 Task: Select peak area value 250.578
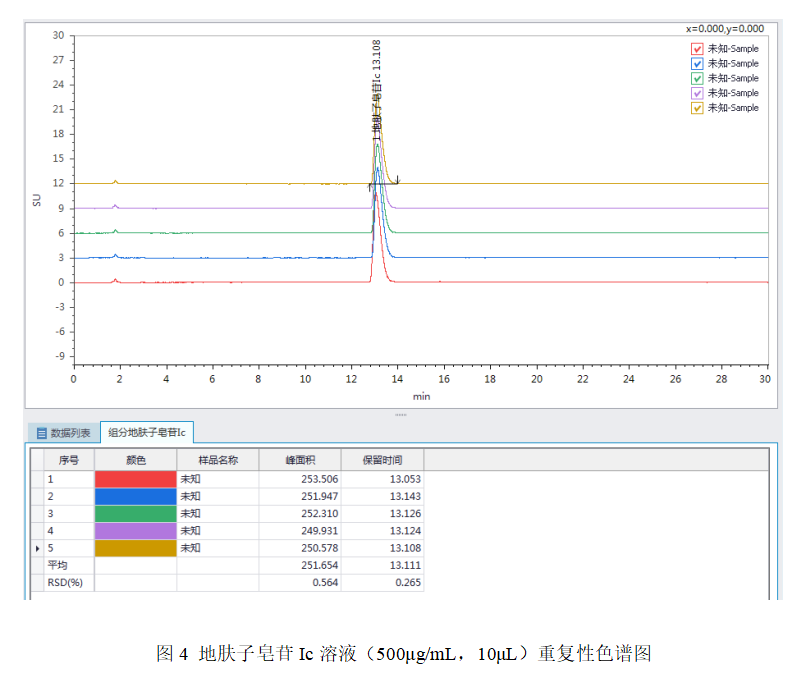(x=319, y=548)
